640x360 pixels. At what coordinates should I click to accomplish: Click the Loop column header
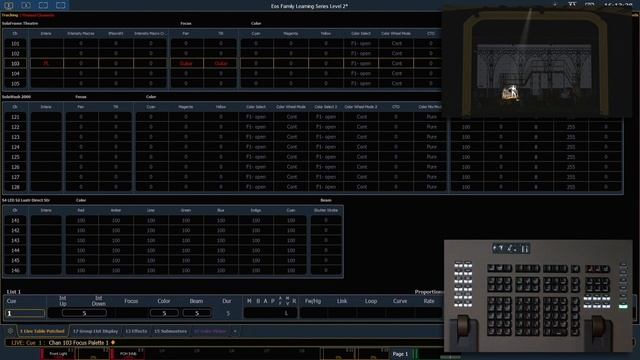[371, 301]
